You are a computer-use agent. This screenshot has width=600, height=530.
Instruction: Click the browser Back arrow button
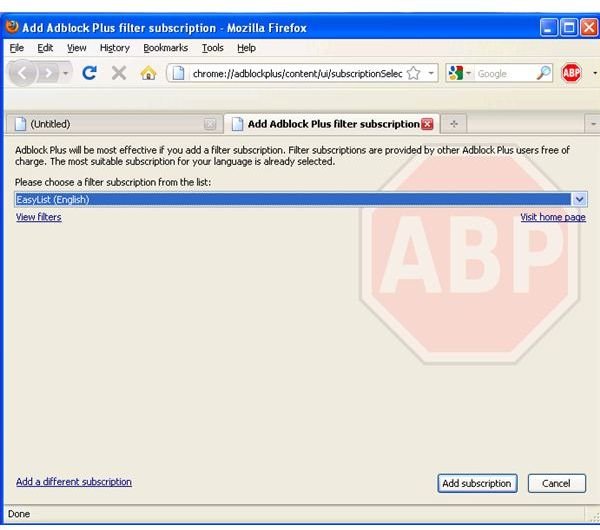pyautogui.click(x=22, y=73)
